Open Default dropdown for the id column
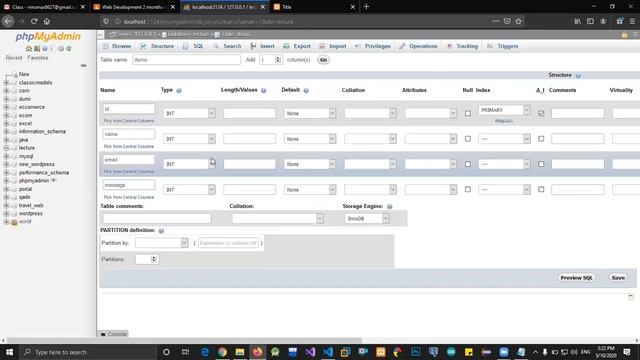640x360 pixels. [310, 113]
